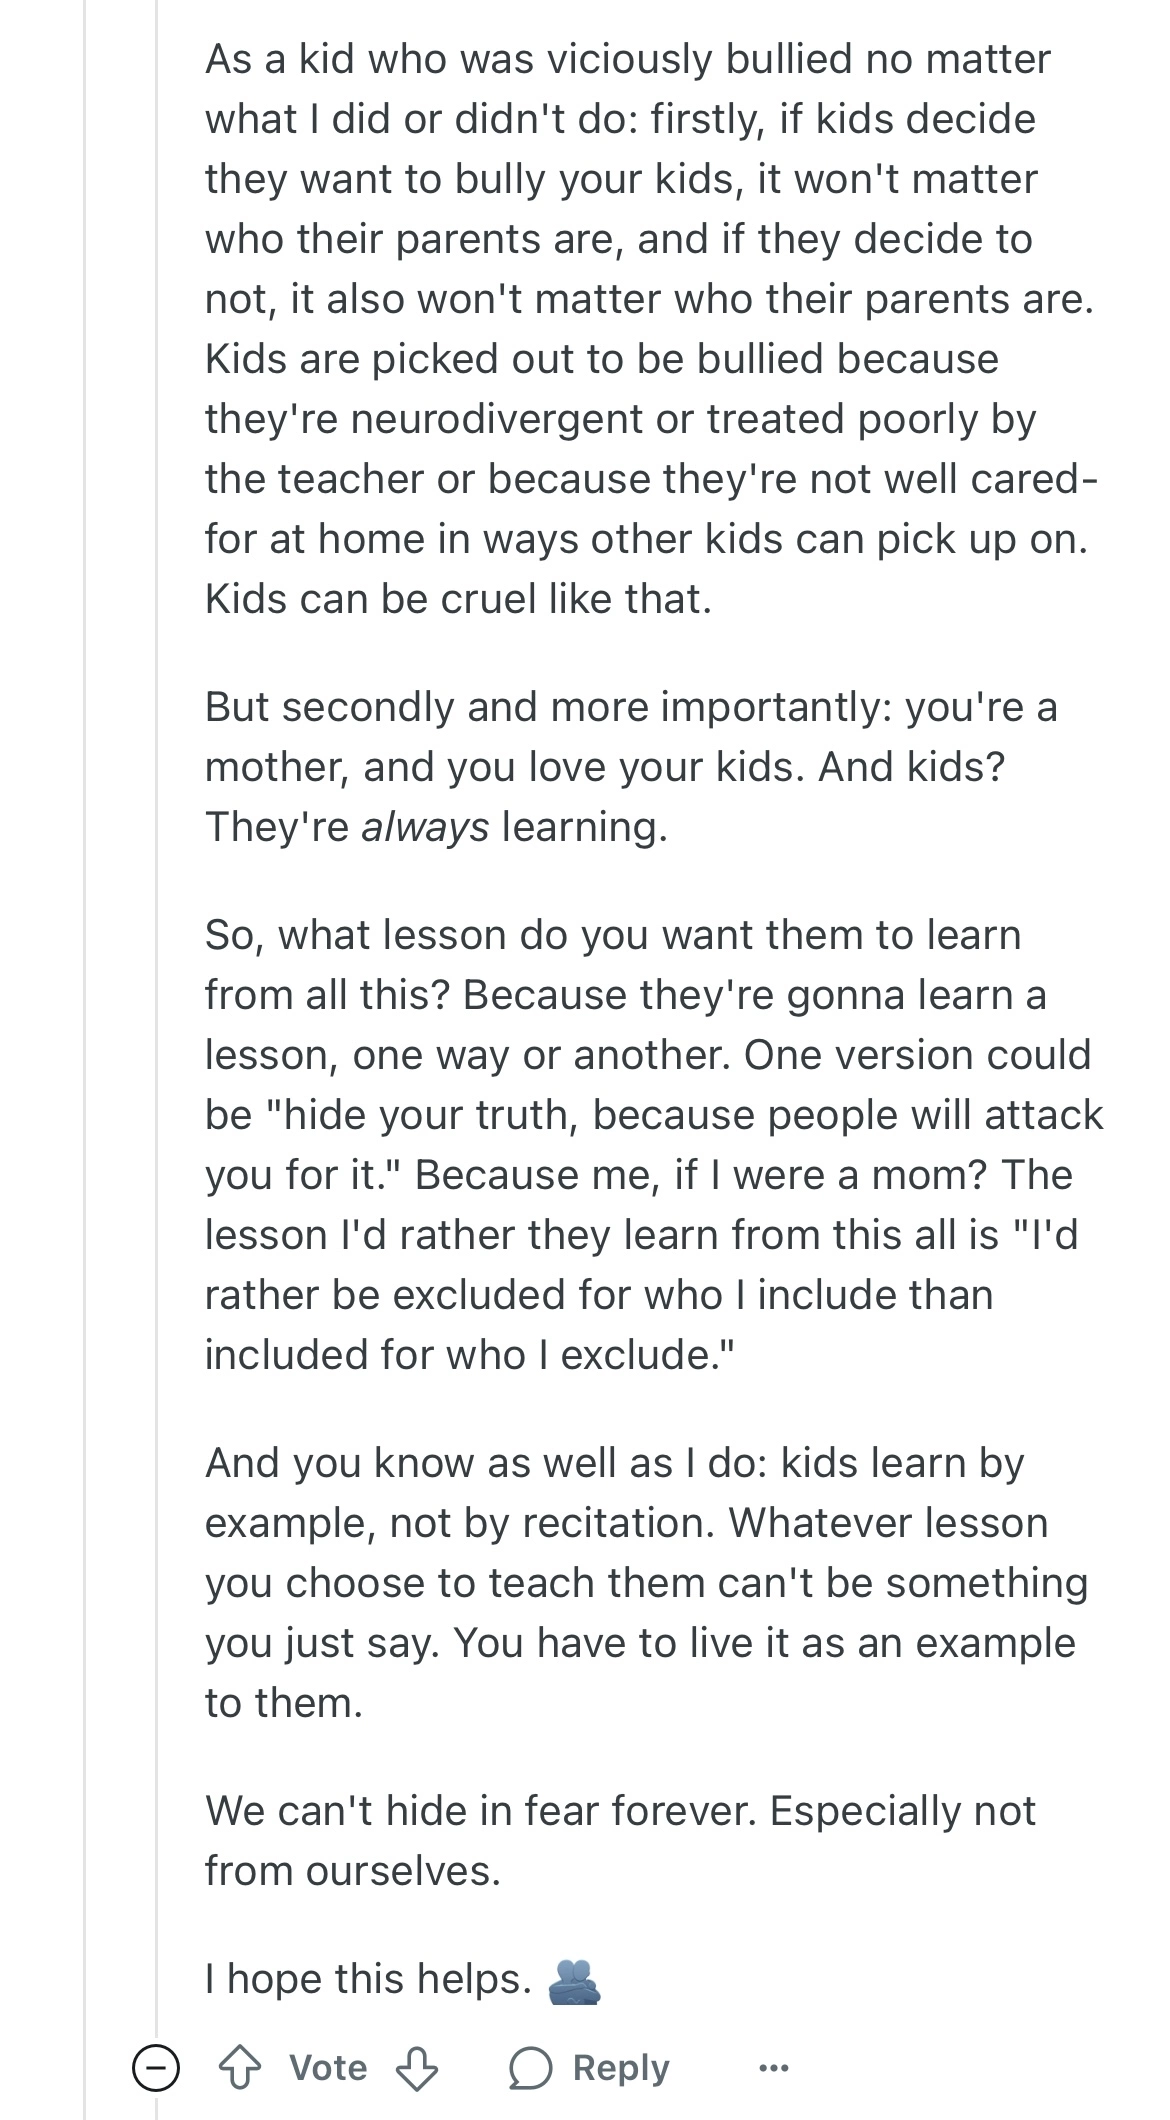This screenshot has width=1170, height=2120.
Task: Click the sentence "Kids can be cruel like that."
Action: tap(458, 599)
